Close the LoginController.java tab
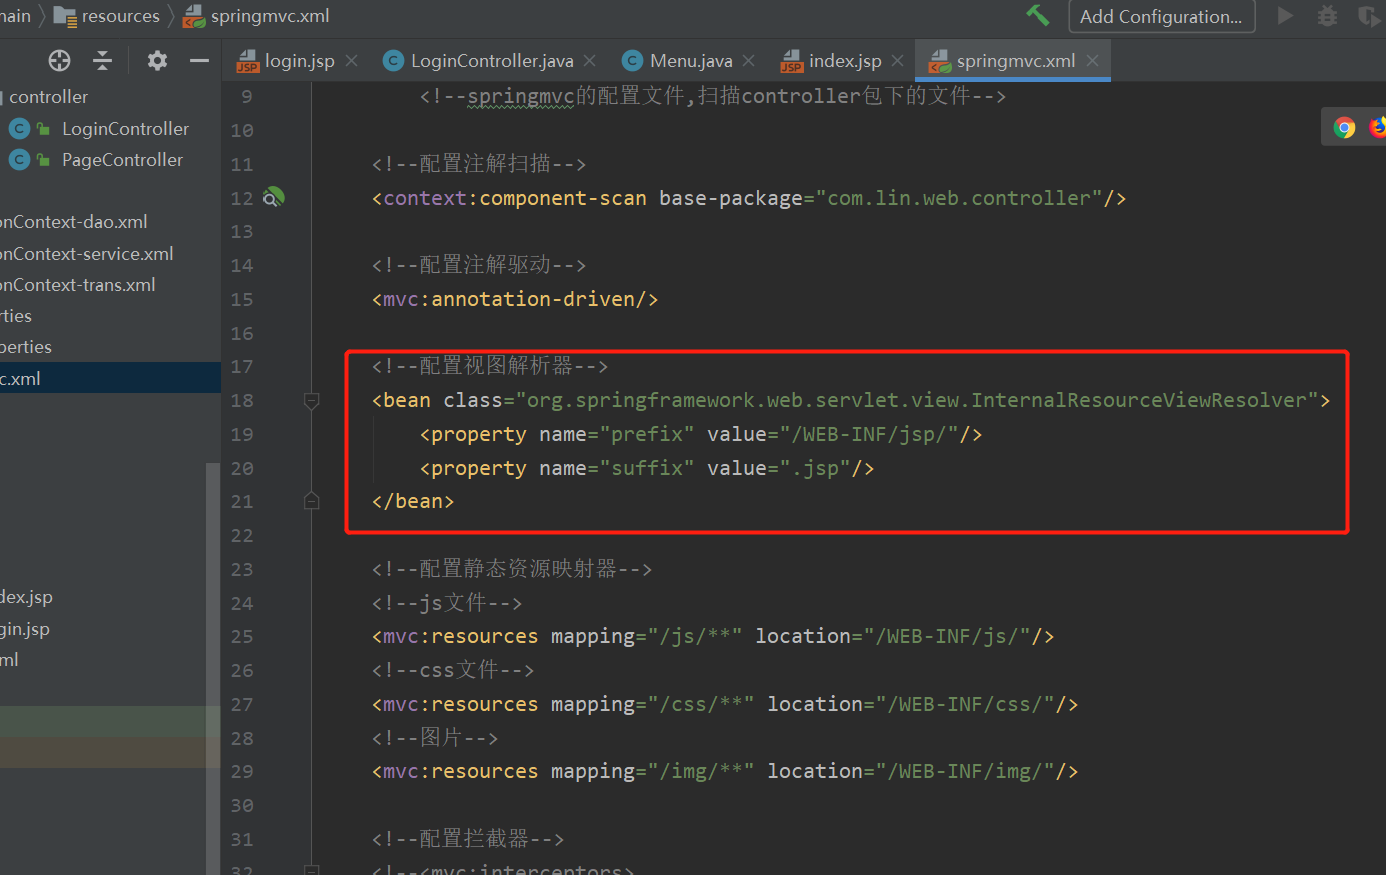Viewport: 1386px width, 875px height. tap(589, 61)
